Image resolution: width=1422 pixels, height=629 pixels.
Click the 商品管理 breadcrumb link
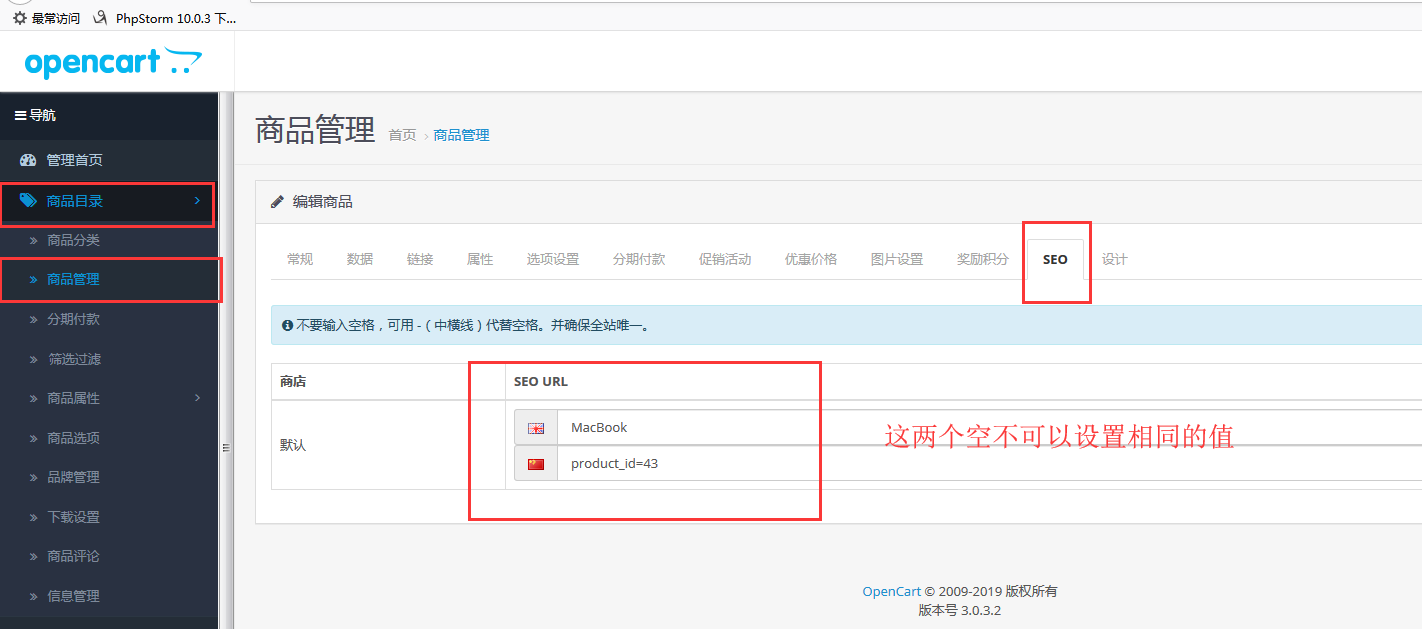pyautogui.click(x=462, y=135)
